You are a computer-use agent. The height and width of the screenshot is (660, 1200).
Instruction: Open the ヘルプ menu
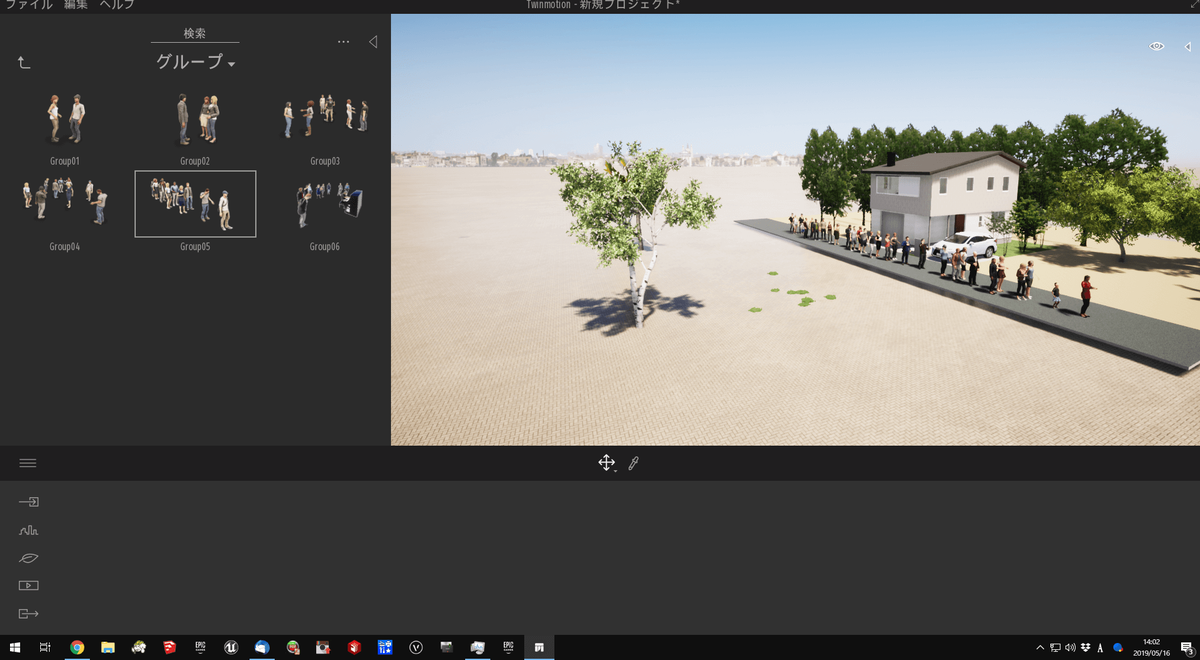click(x=117, y=5)
